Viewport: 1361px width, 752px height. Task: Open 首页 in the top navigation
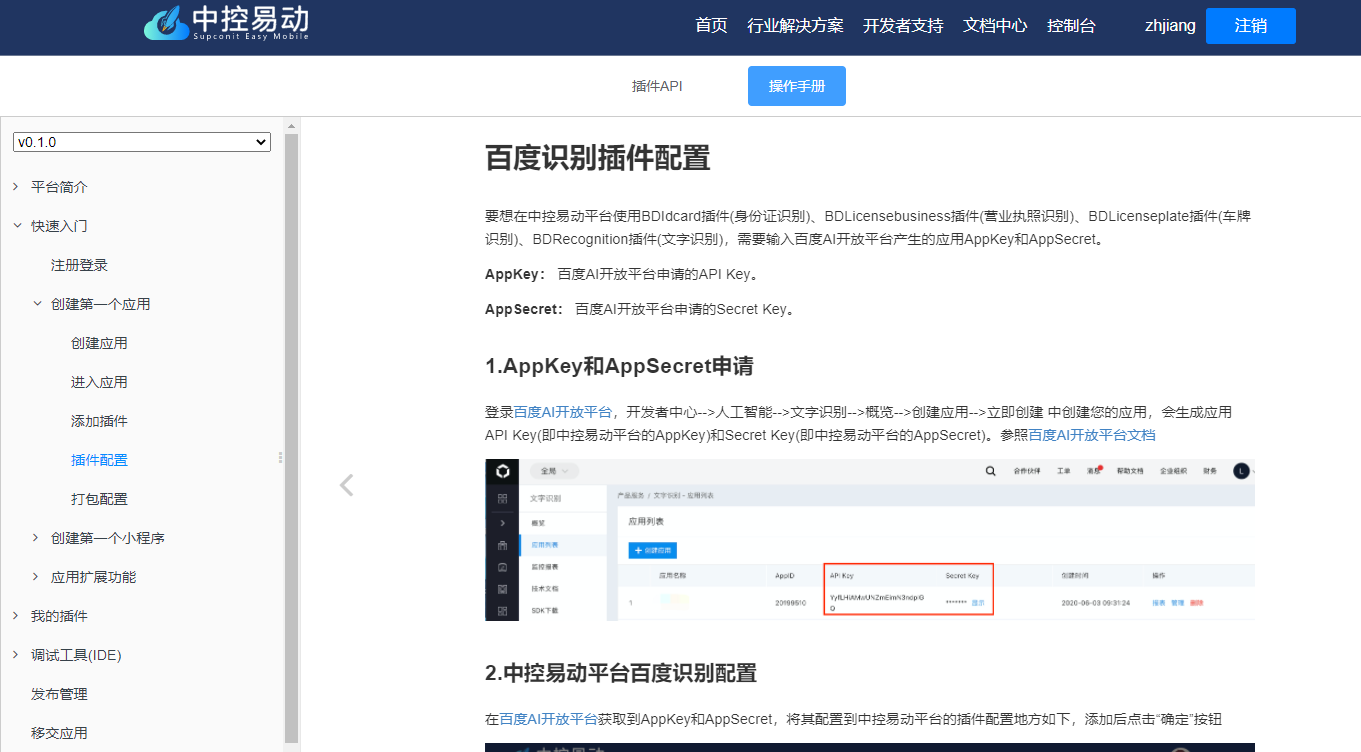(711, 26)
